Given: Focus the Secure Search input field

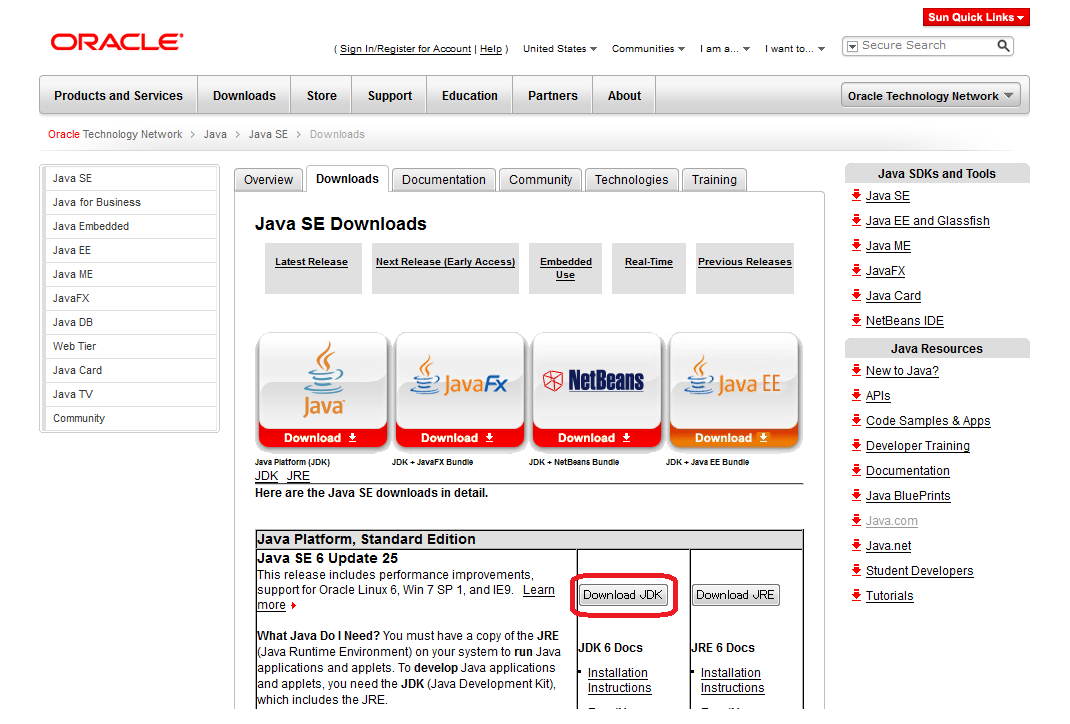Looking at the screenshot, I should (x=927, y=46).
